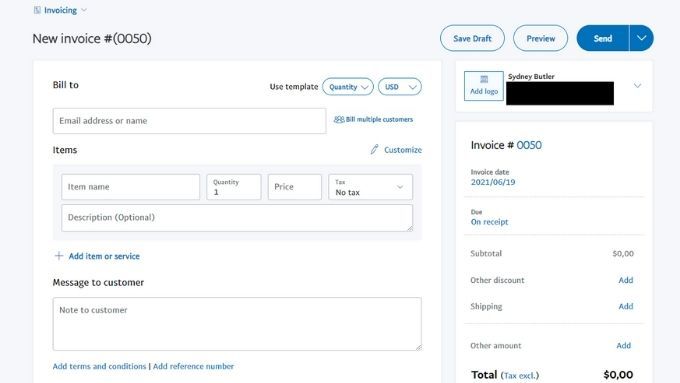Click Add terms and conditions link
680x383 pixels.
tap(99, 366)
